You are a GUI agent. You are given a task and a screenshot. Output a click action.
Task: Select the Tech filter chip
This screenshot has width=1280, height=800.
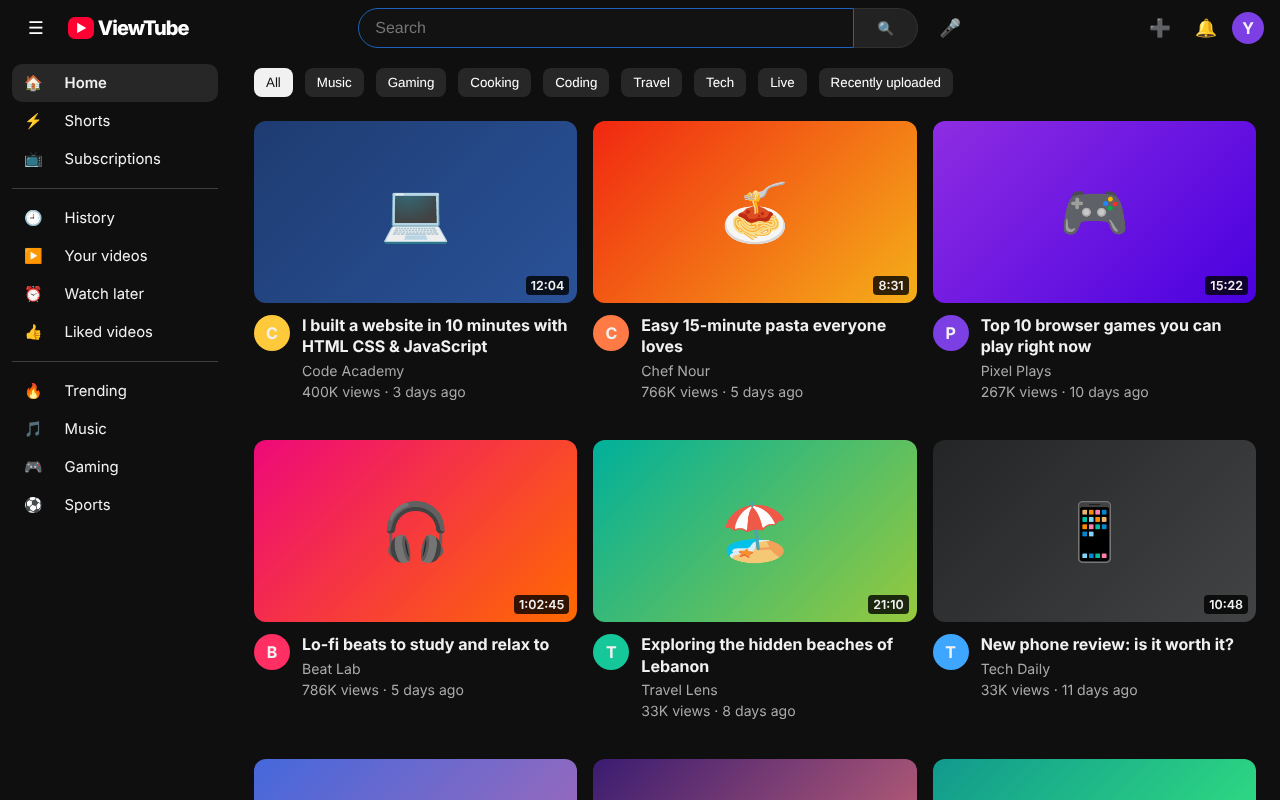[x=720, y=83]
